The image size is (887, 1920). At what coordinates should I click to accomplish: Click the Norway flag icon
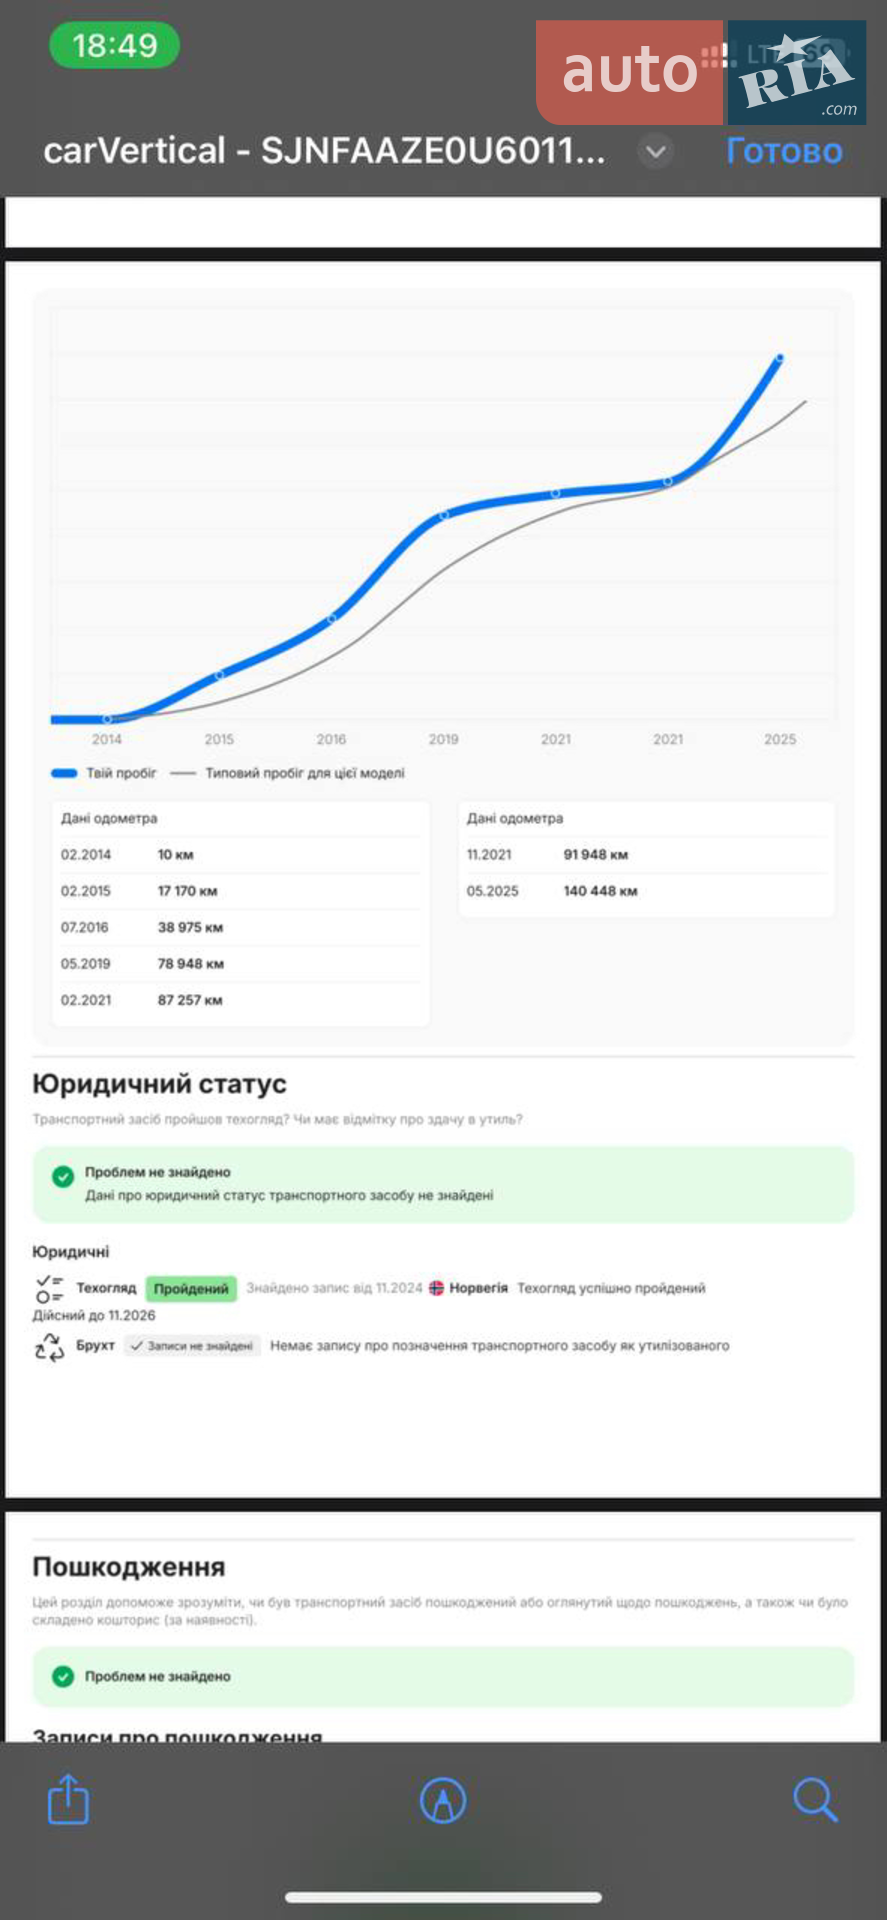click(436, 1288)
